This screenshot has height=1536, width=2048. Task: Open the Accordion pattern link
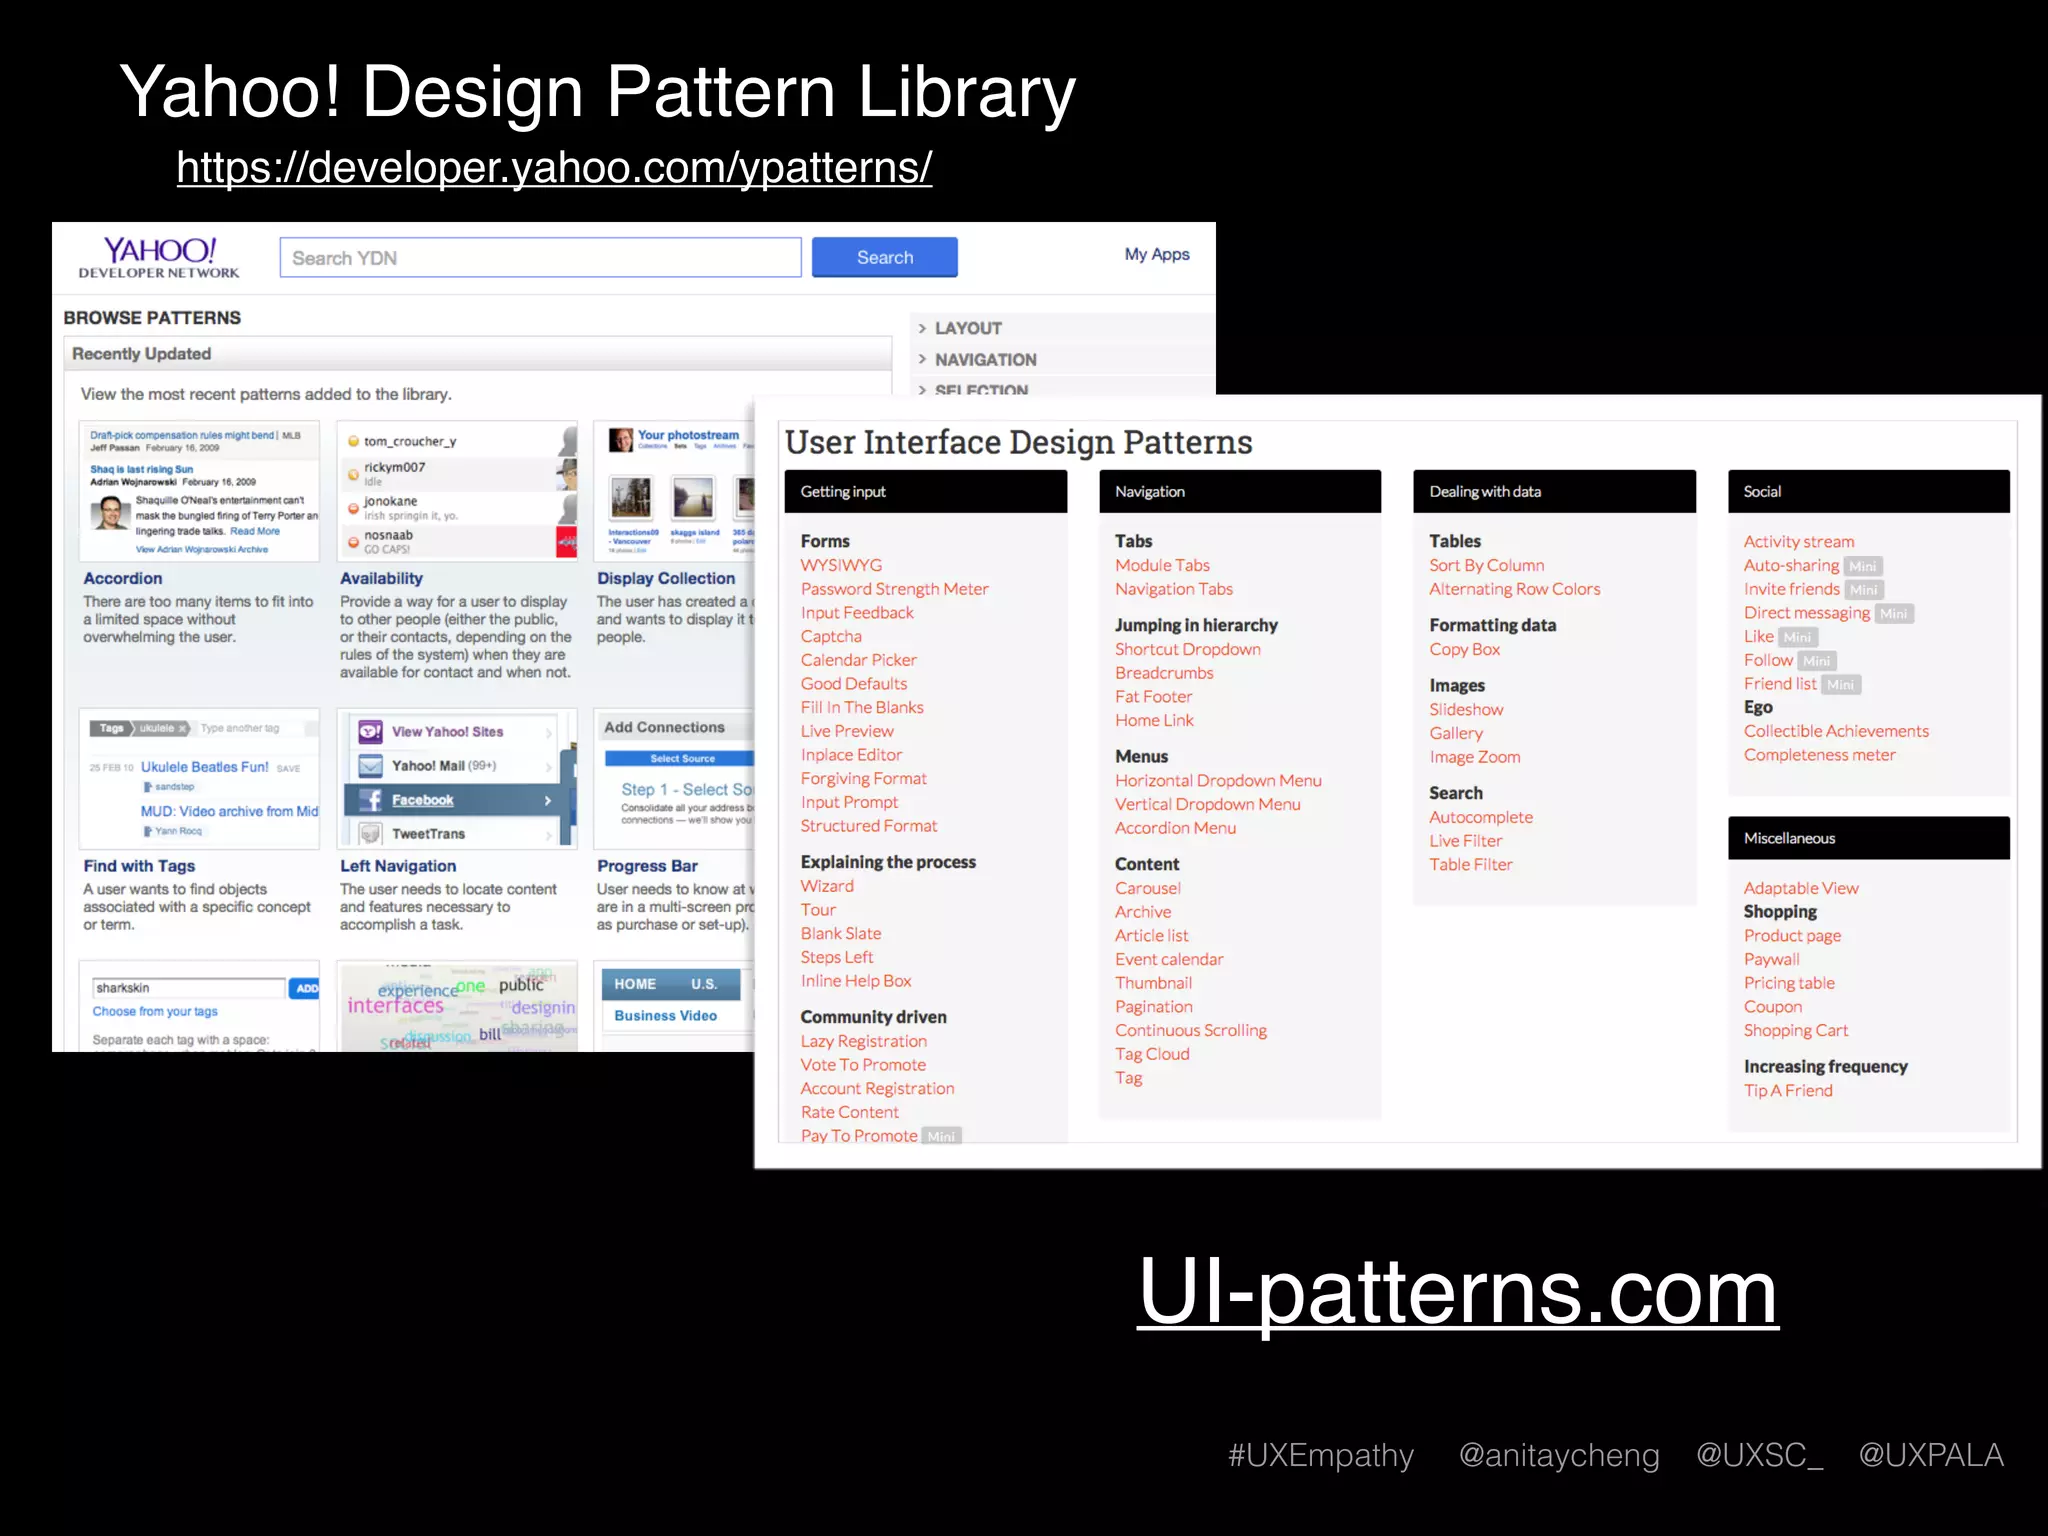123,578
